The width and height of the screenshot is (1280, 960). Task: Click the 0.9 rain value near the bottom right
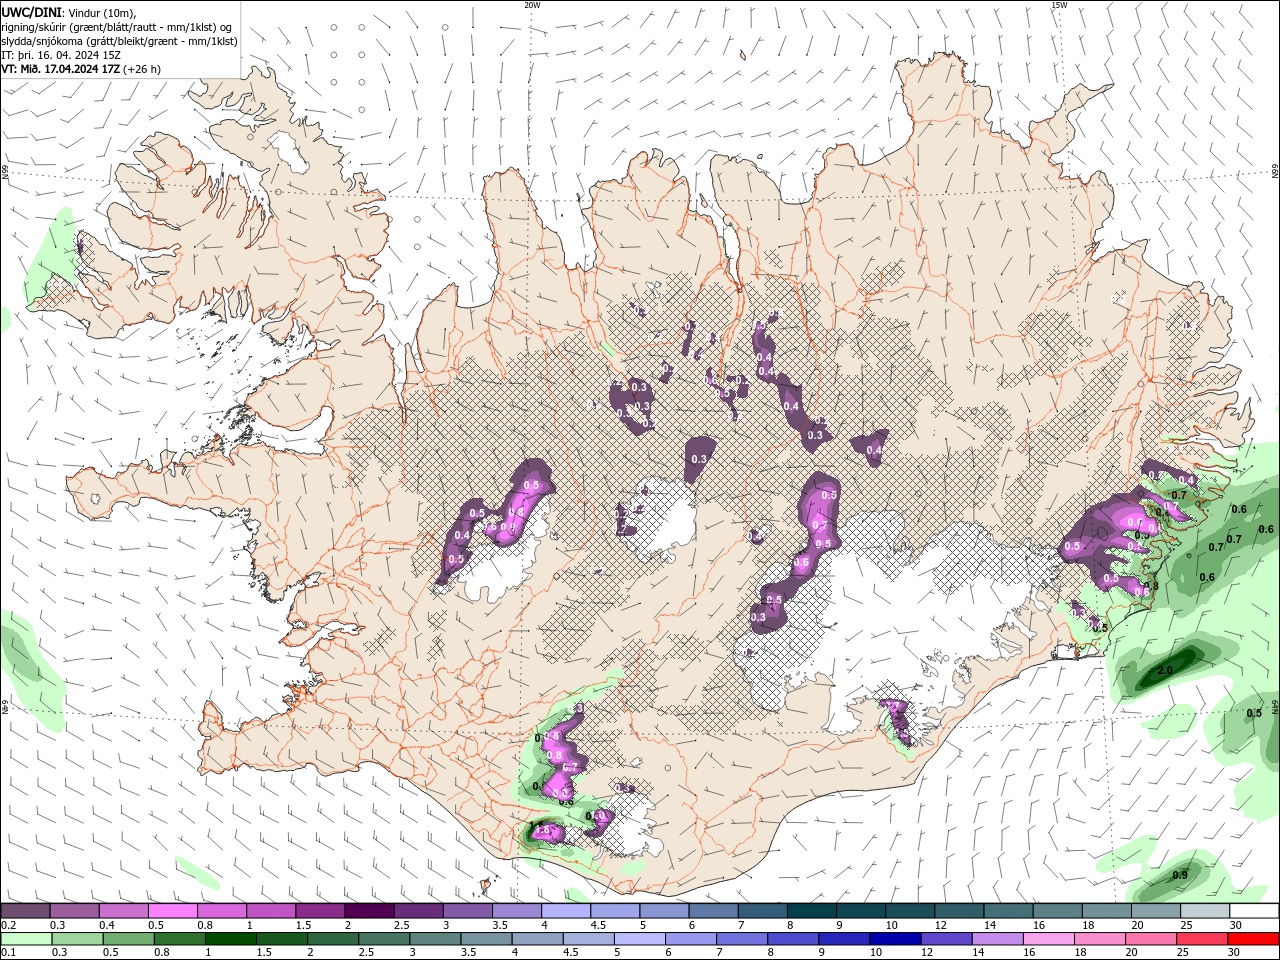pyautogui.click(x=1180, y=875)
